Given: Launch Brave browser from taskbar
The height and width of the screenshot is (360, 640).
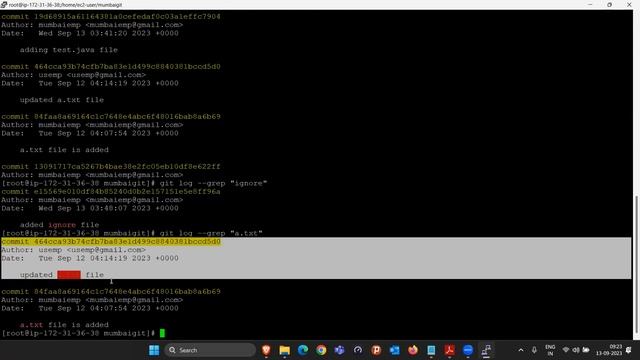Looking at the screenshot, I should [266, 350].
